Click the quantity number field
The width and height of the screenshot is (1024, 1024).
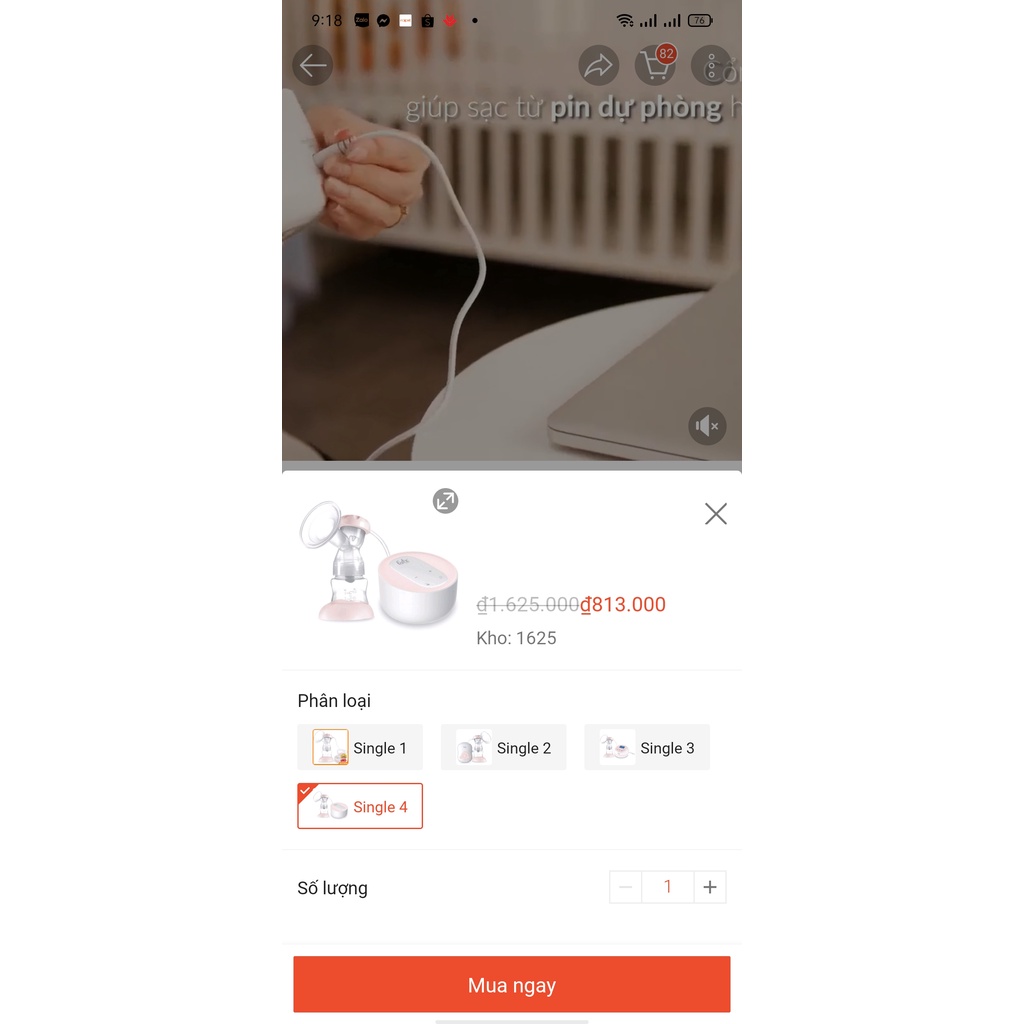667,887
